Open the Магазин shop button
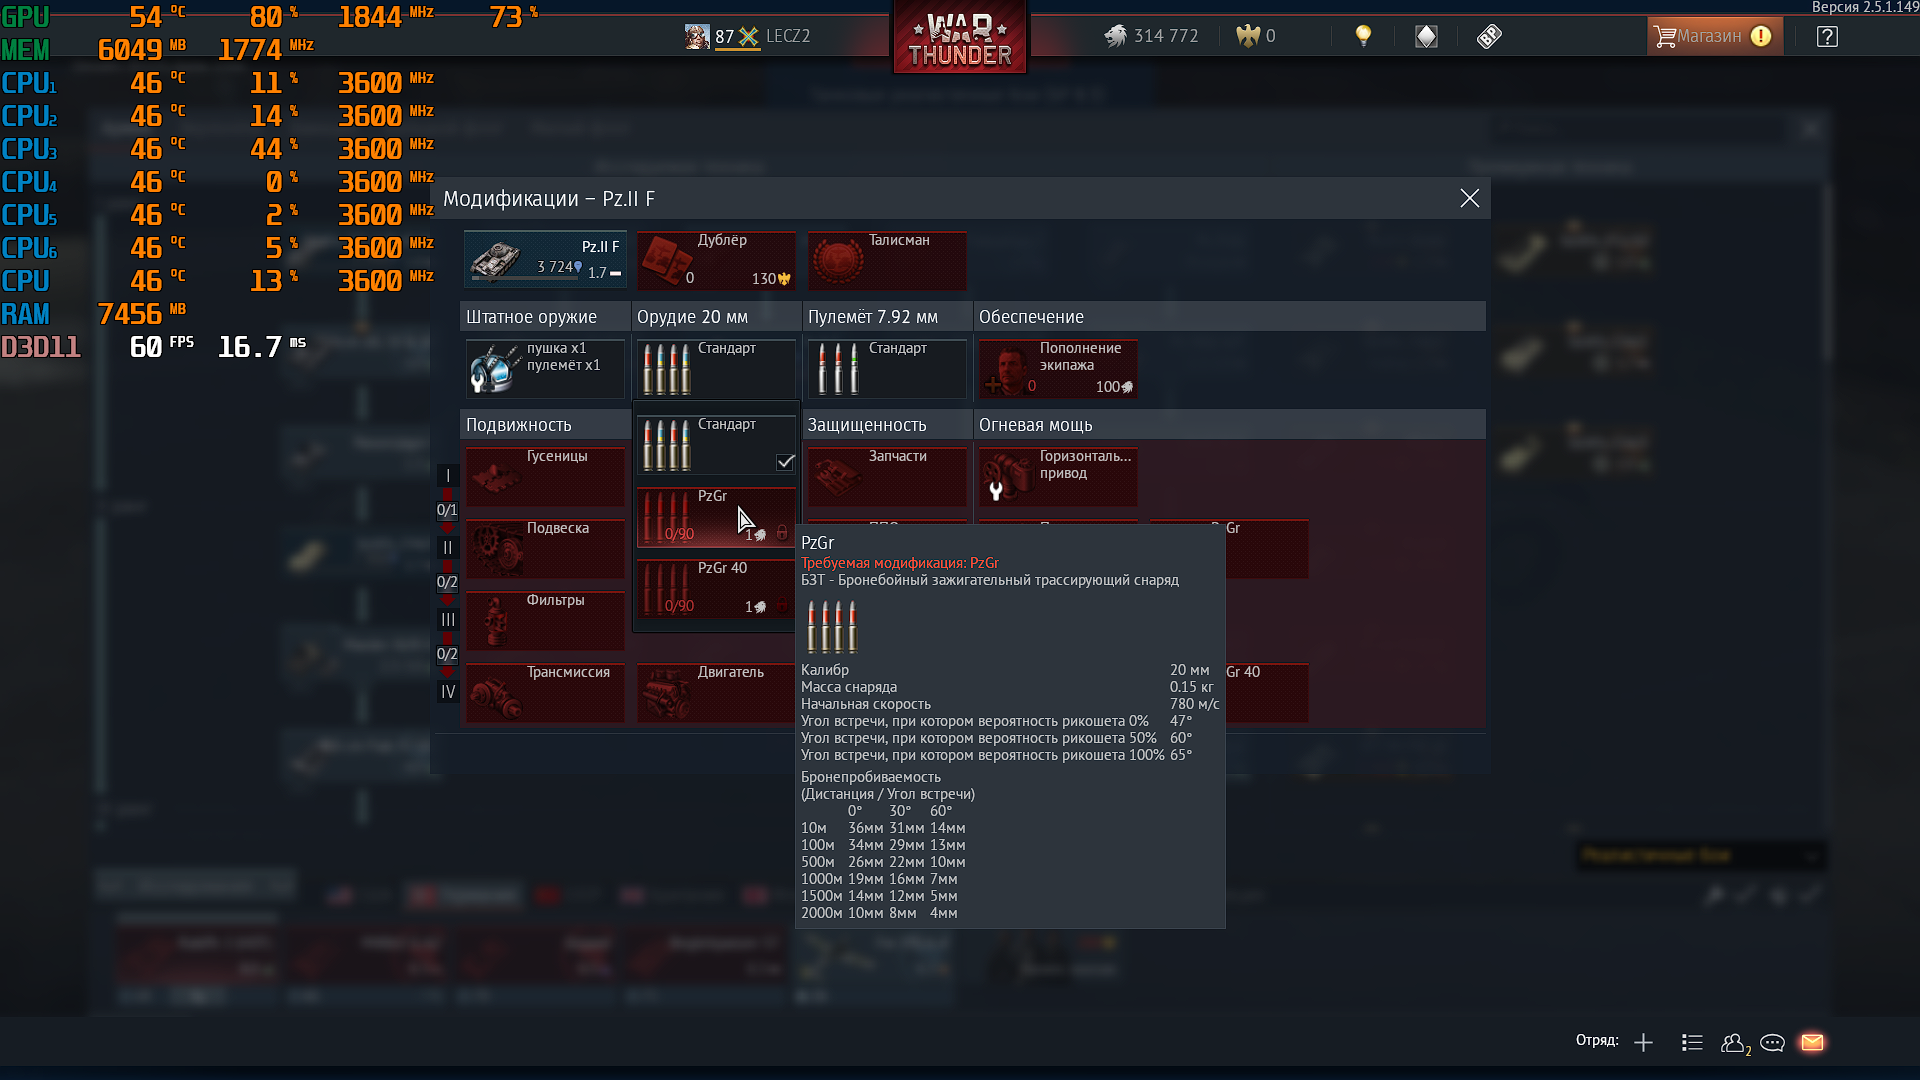Image resolution: width=1920 pixels, height=1080 pixels. (1714, 37)
